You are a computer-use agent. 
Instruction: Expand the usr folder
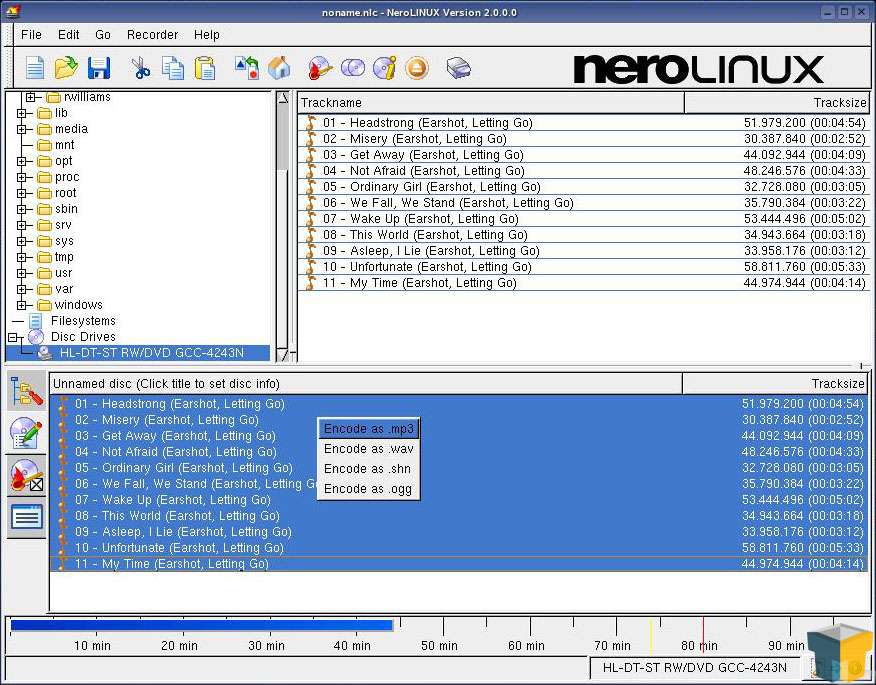(x=21, y=273)
